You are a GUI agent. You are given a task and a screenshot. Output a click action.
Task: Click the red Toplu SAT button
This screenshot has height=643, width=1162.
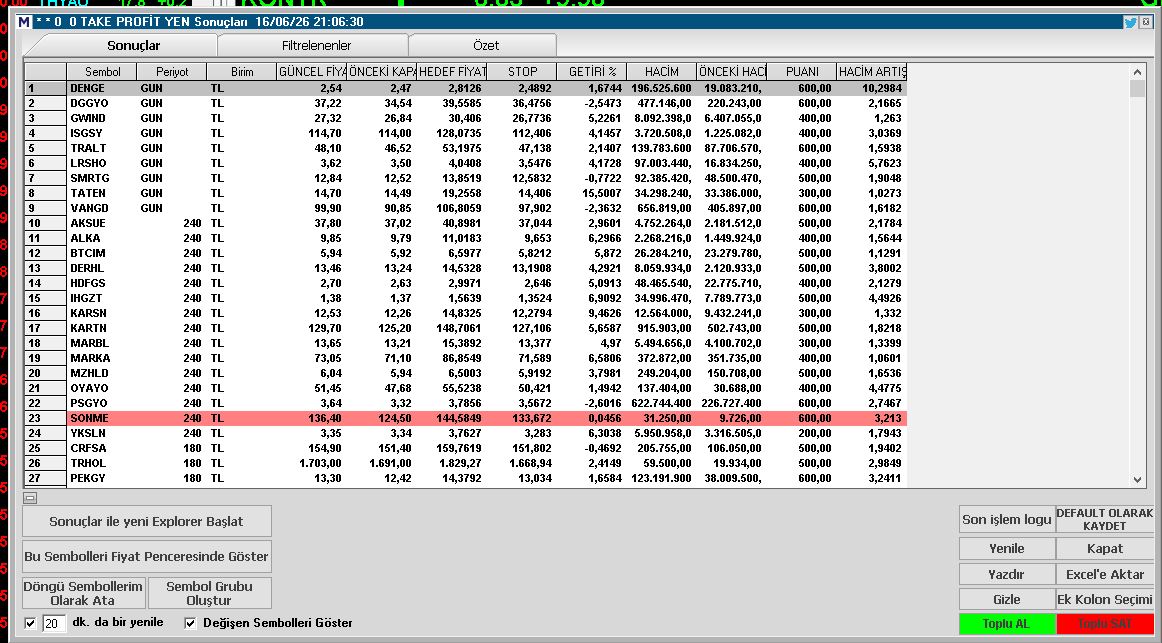click(1105, 624)
